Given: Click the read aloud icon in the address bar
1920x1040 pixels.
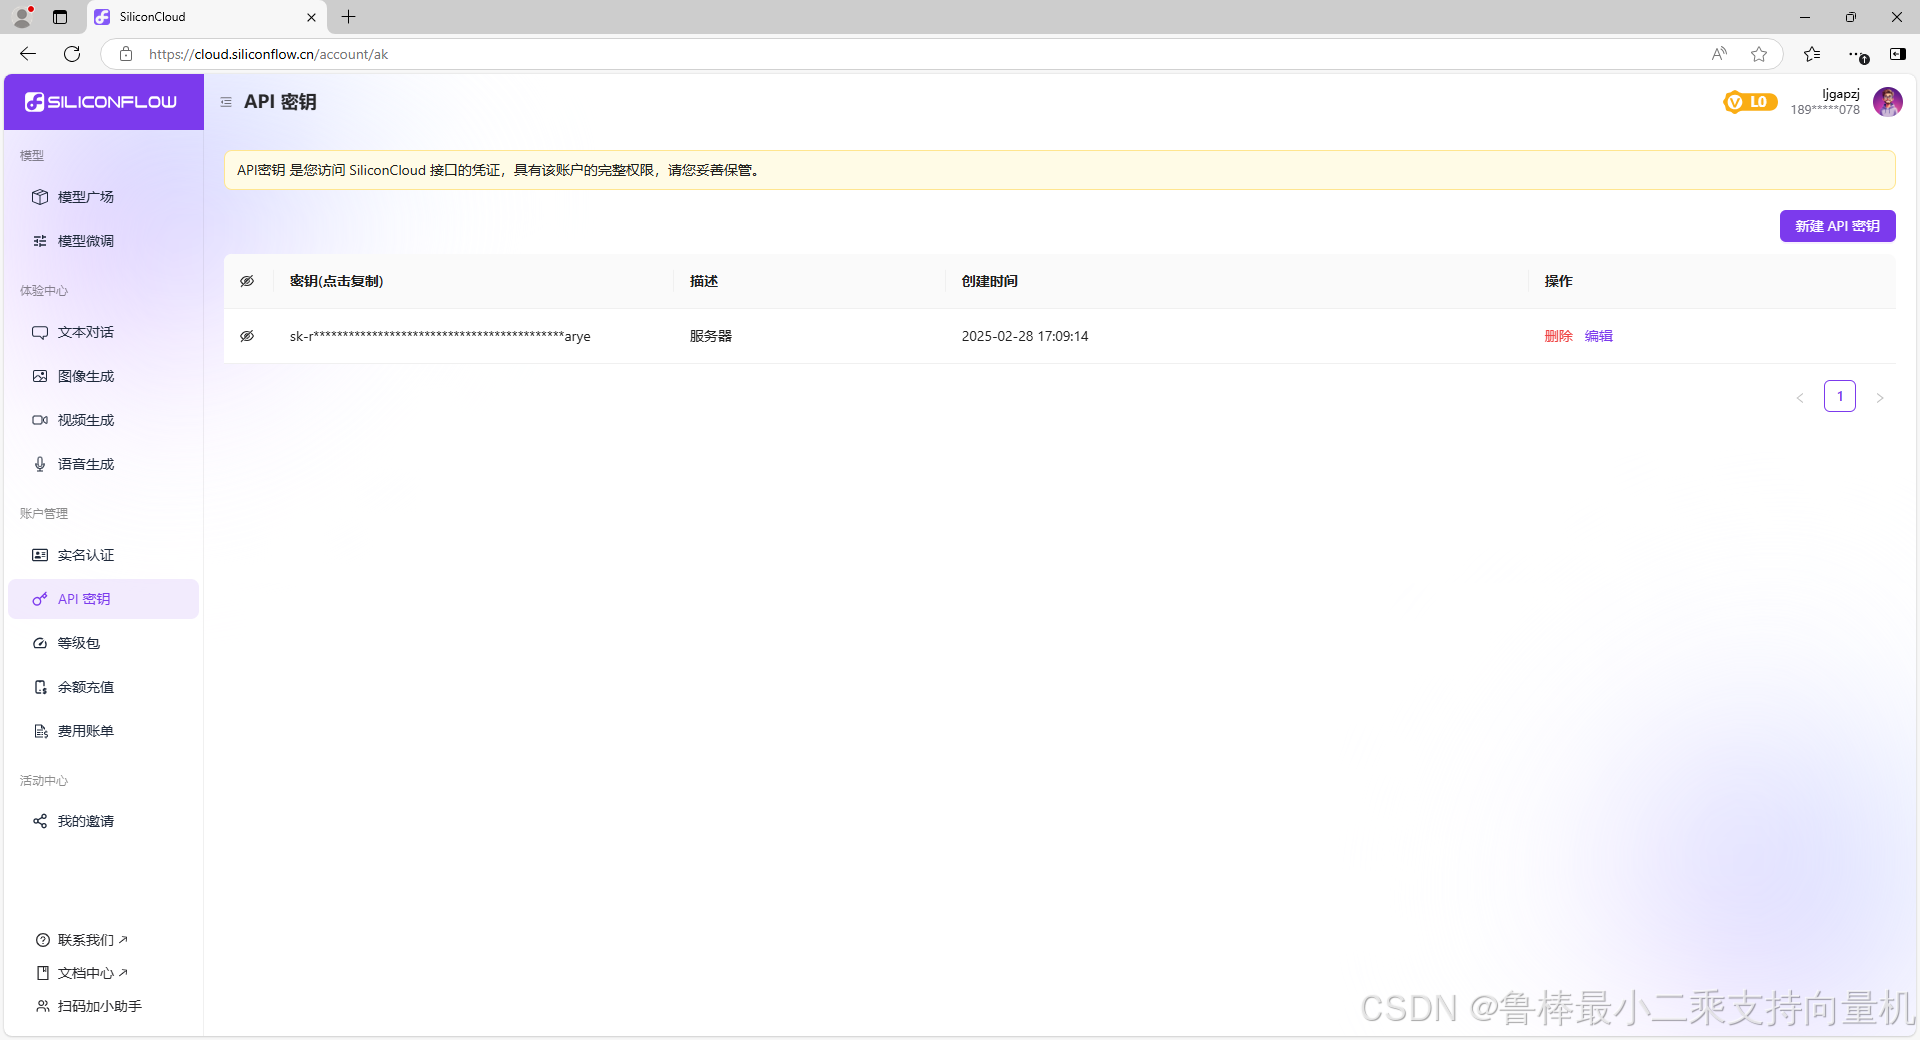Looking at the screenshot, I should 1719,54.
